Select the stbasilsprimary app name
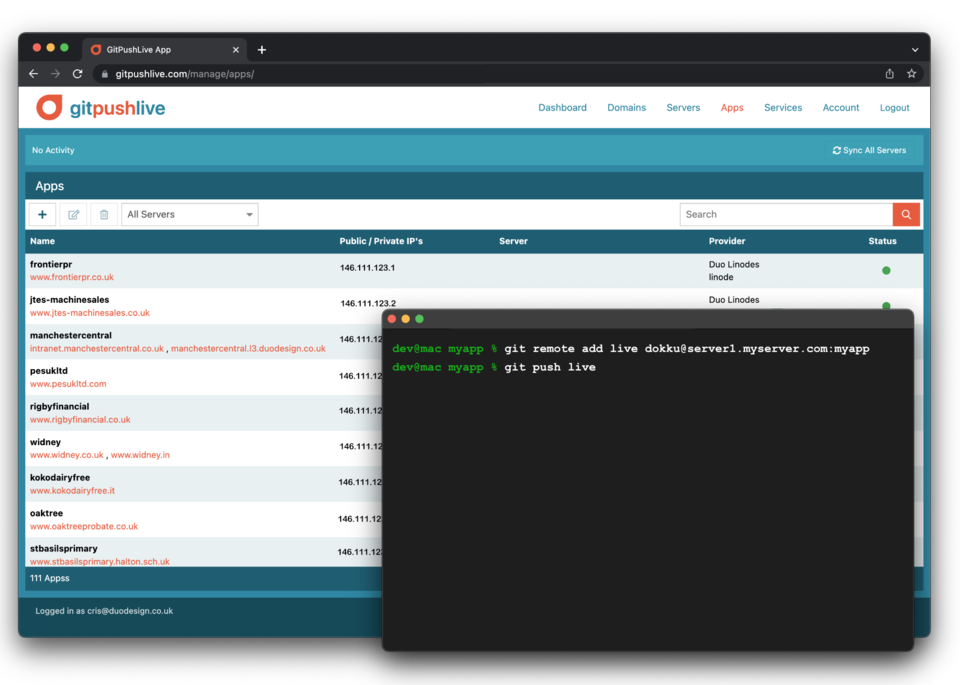This screenshot has height=685, width=960. pos(64,548)
